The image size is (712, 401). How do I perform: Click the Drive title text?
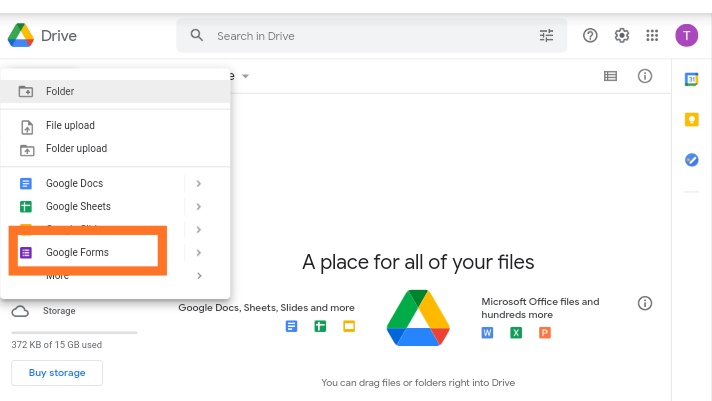(59, 36)
